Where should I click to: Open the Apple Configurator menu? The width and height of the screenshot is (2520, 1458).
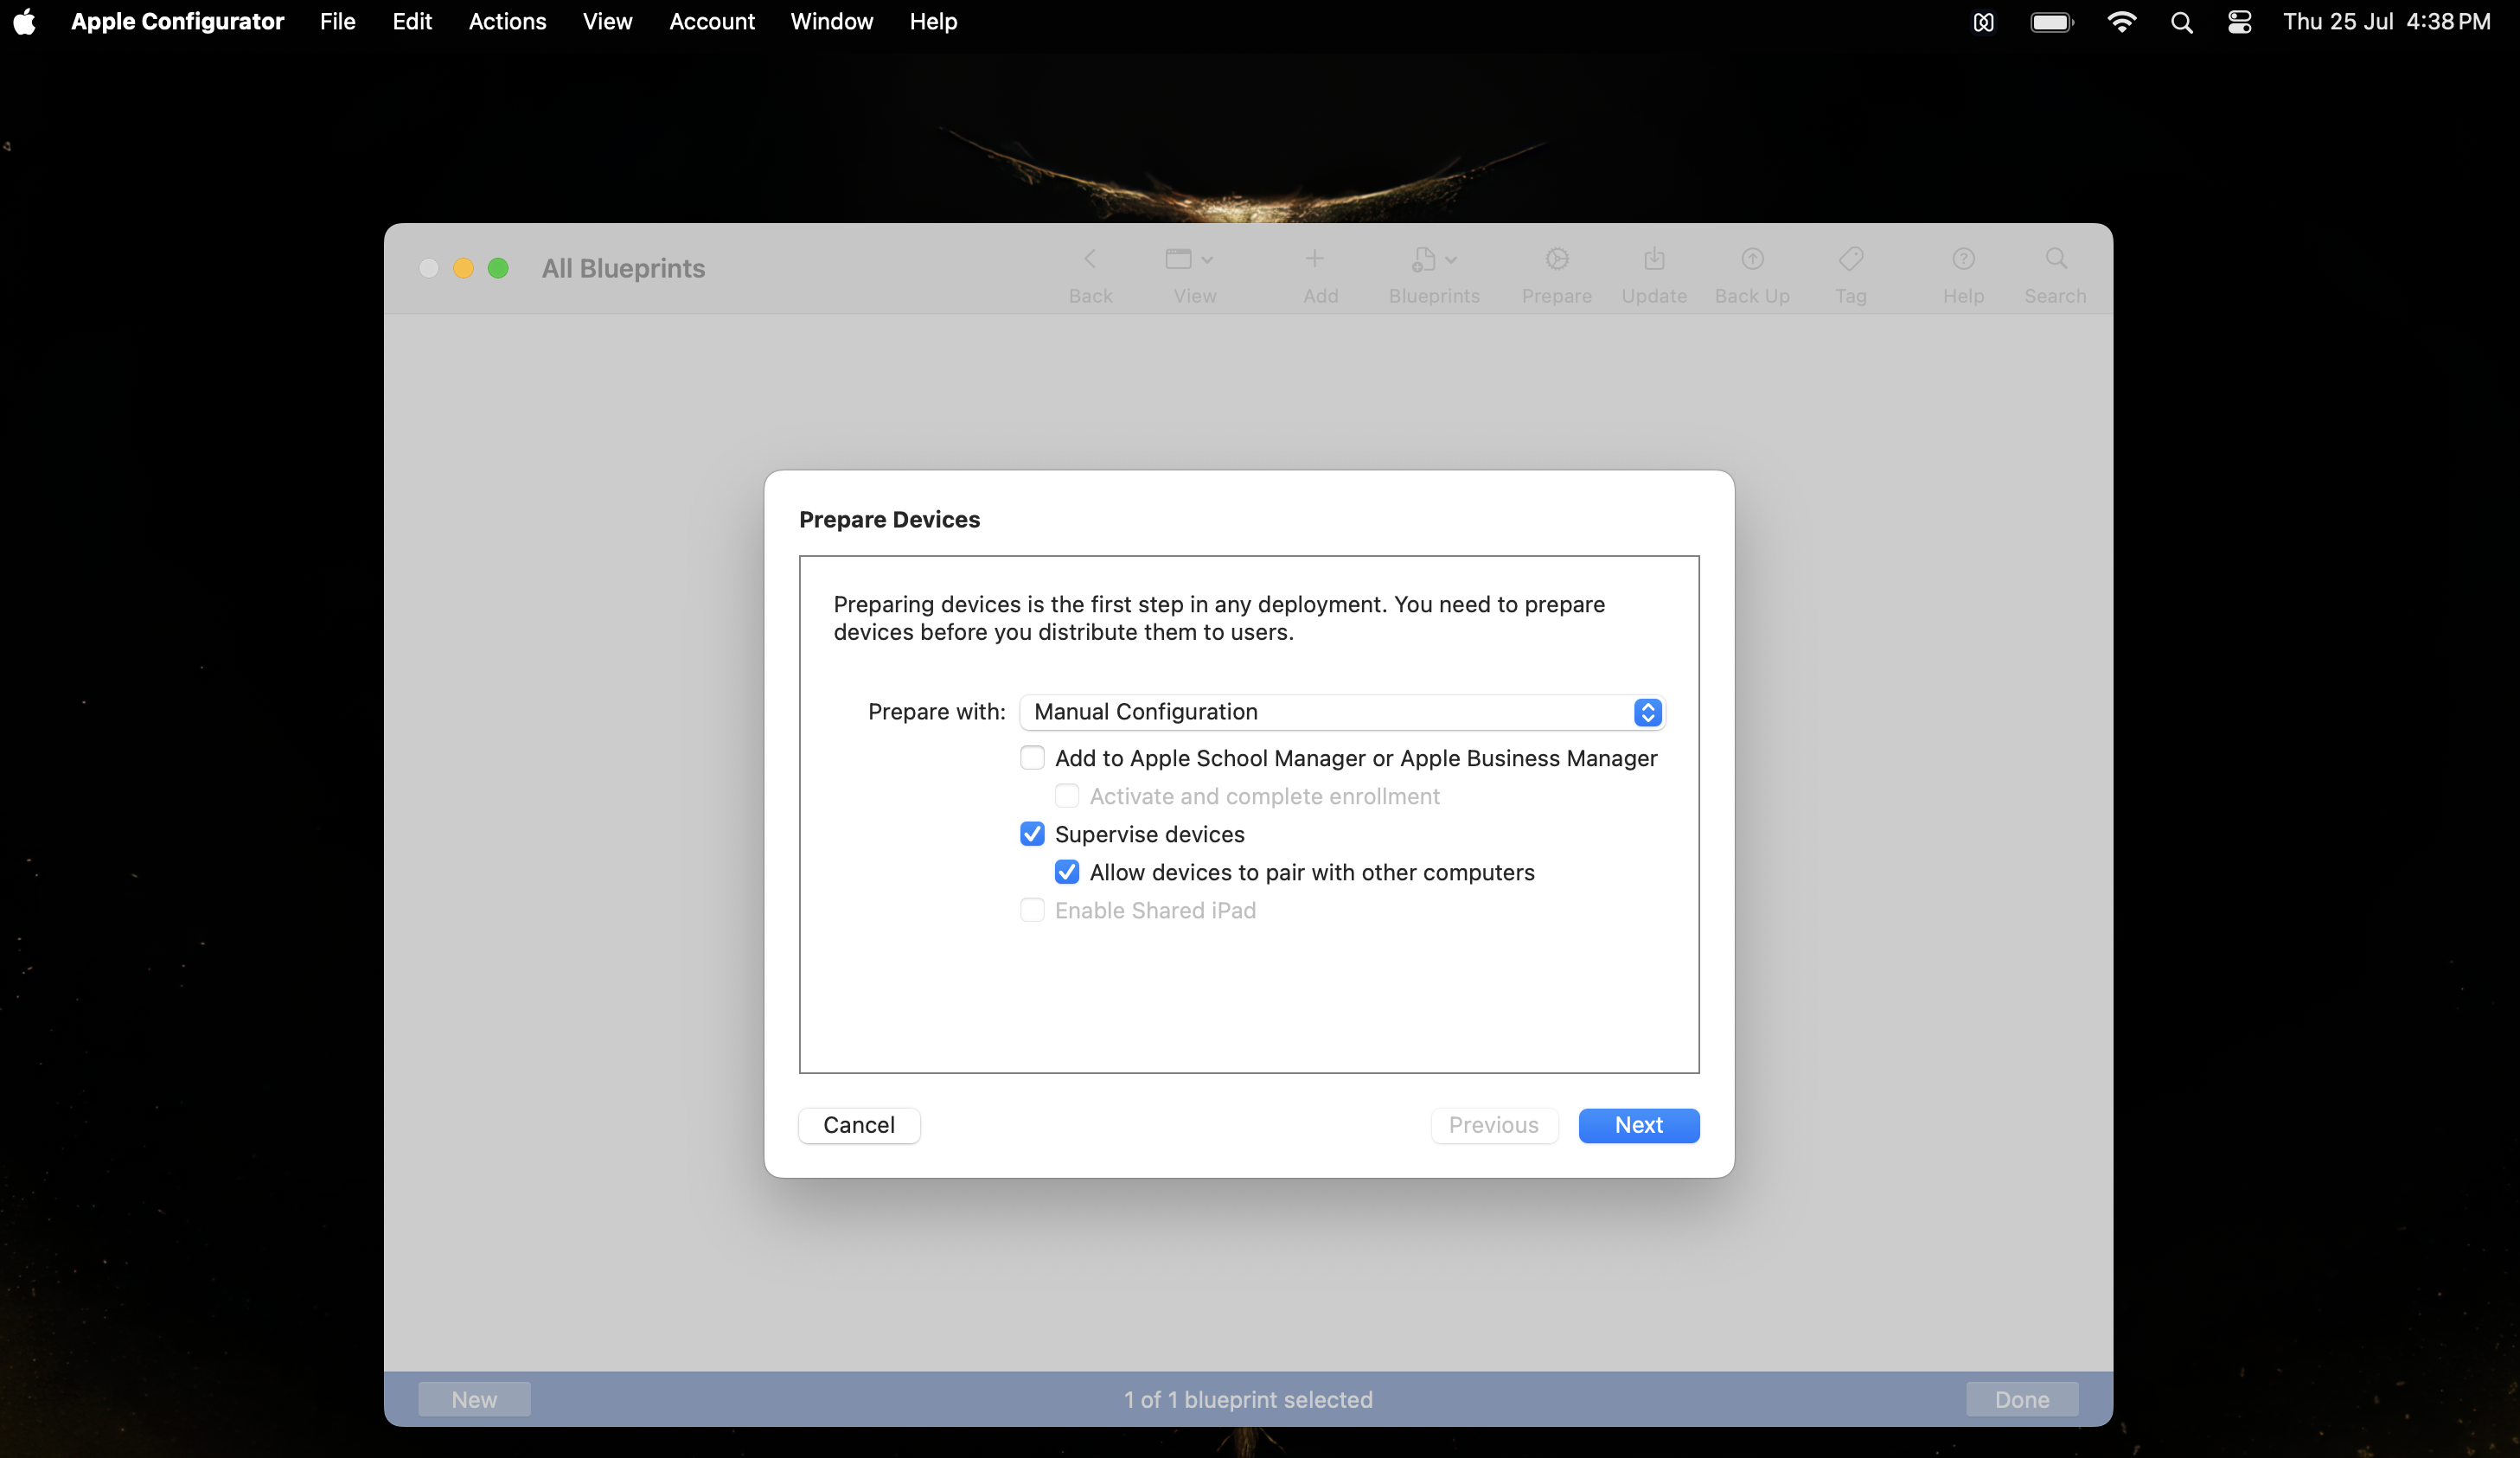pyautogui.click(x=177, y=22)
